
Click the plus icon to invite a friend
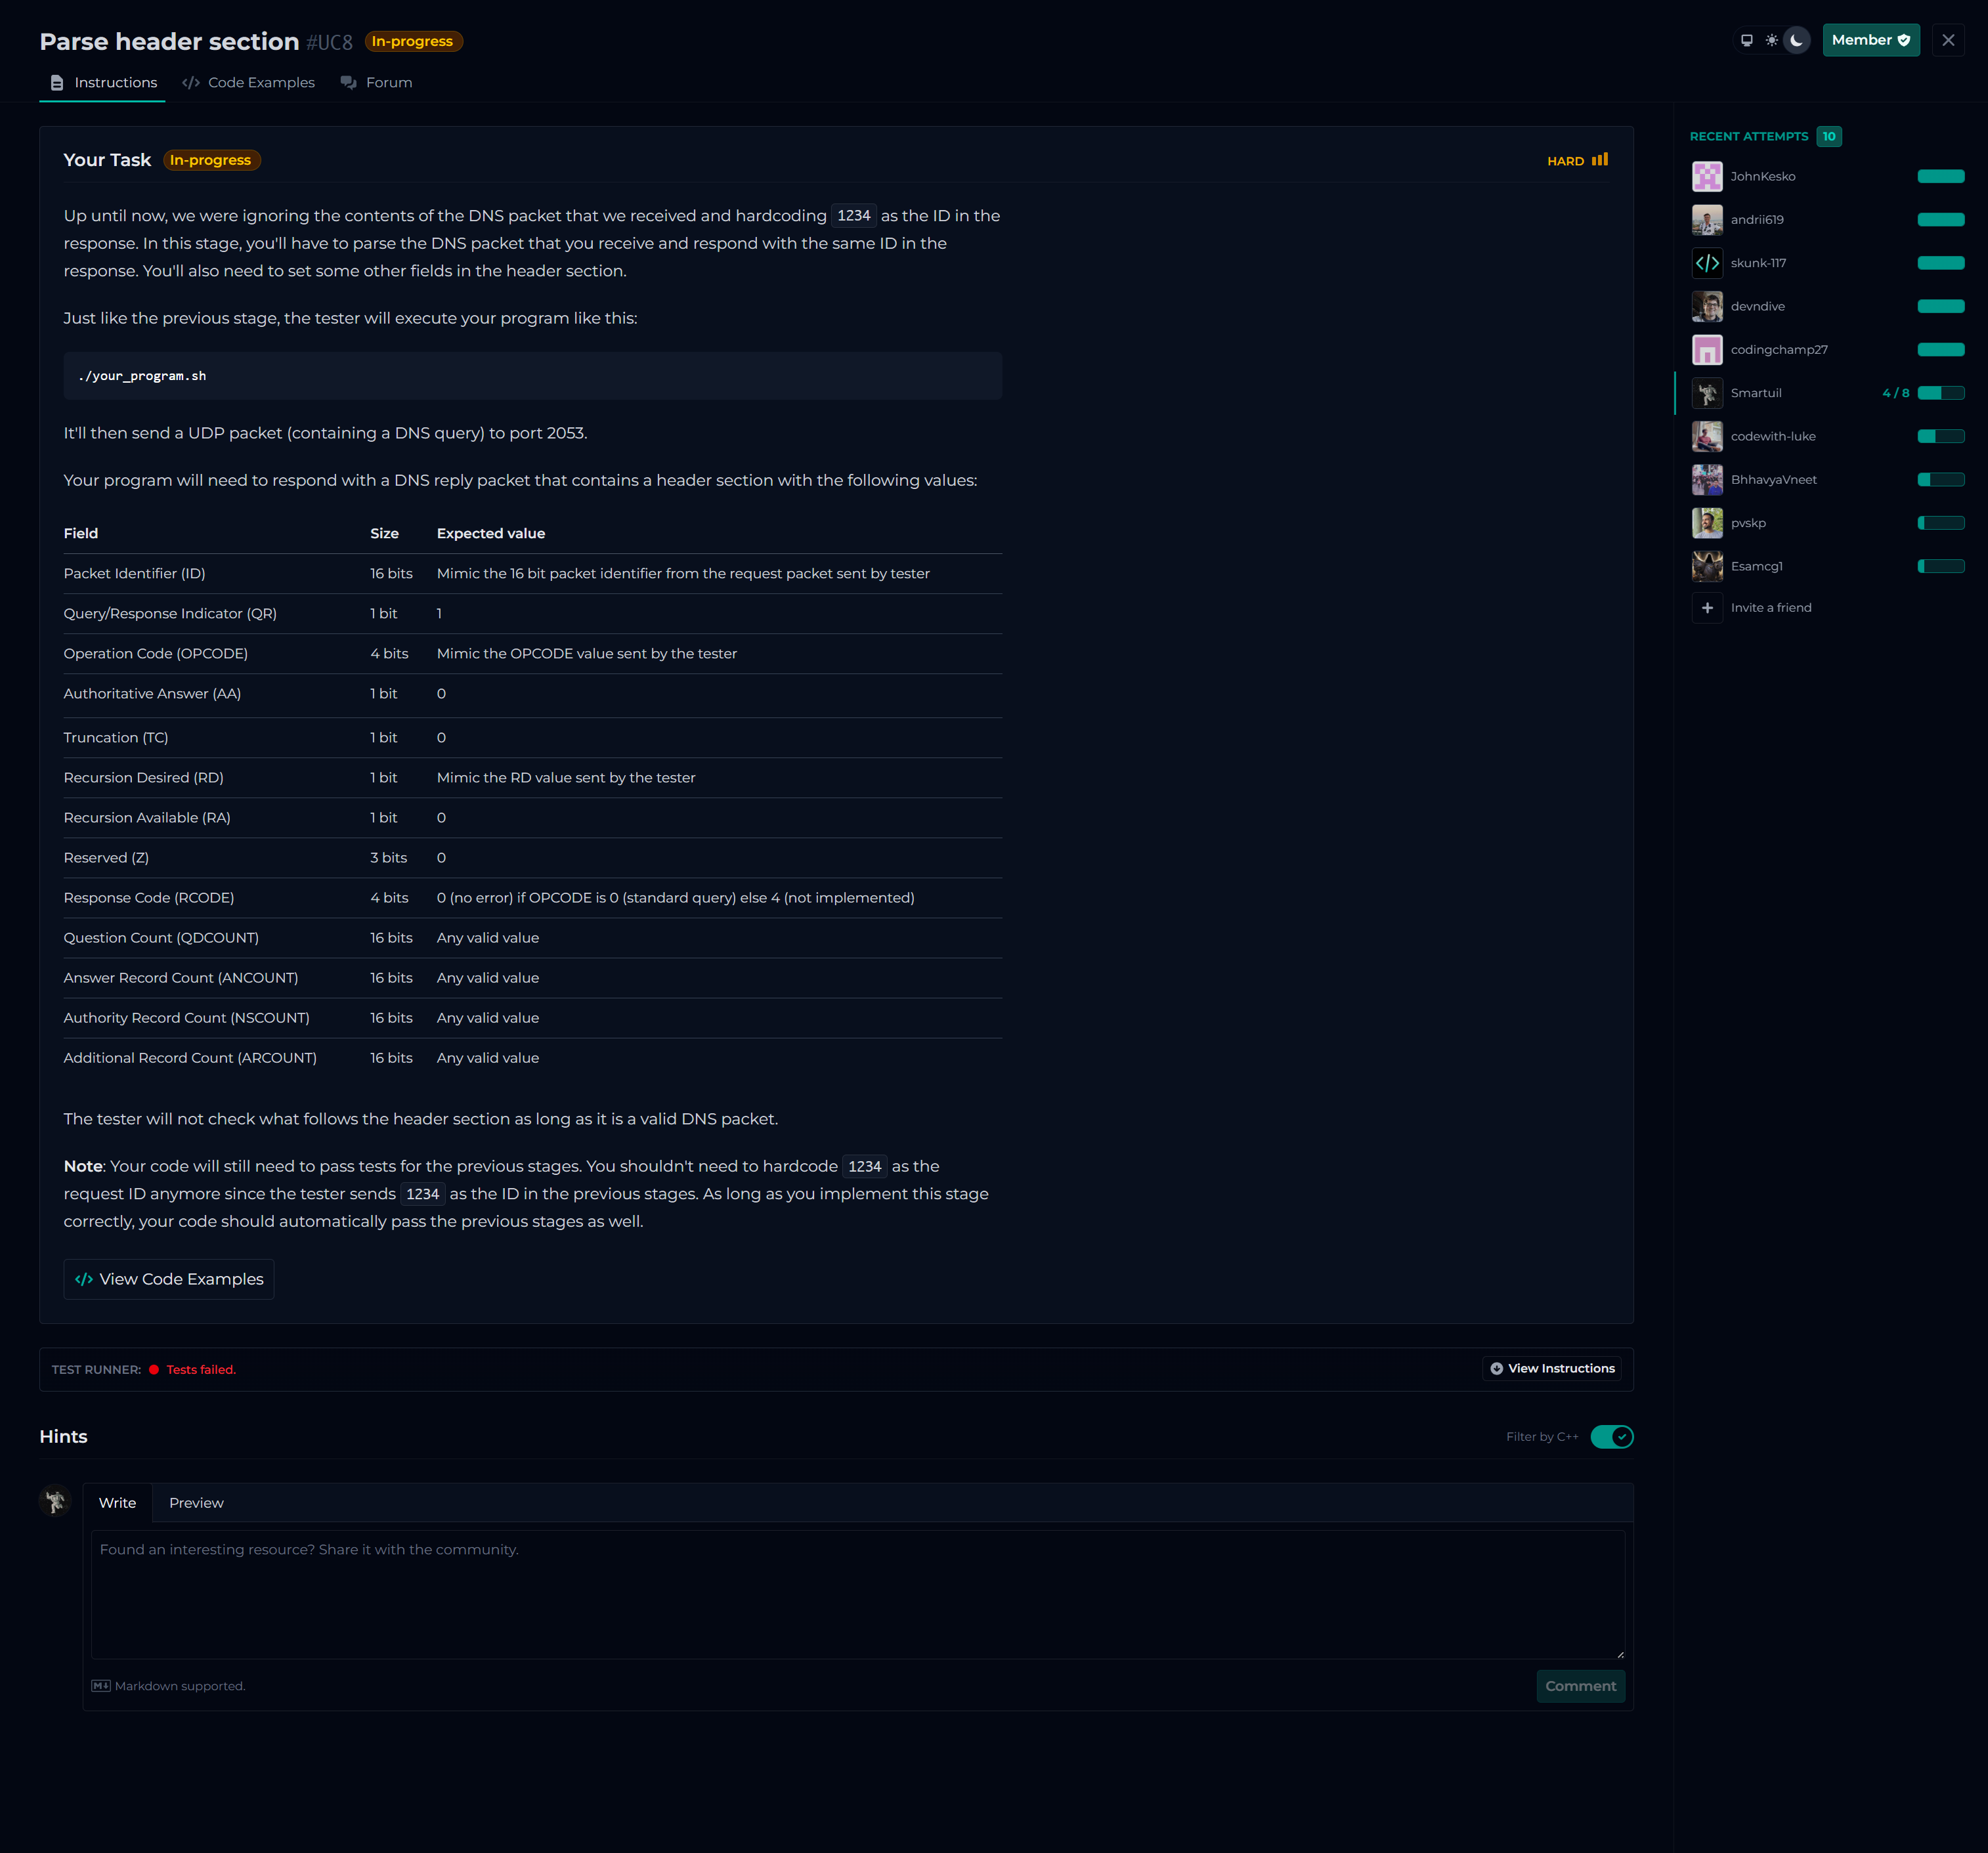click(1707, 608)
